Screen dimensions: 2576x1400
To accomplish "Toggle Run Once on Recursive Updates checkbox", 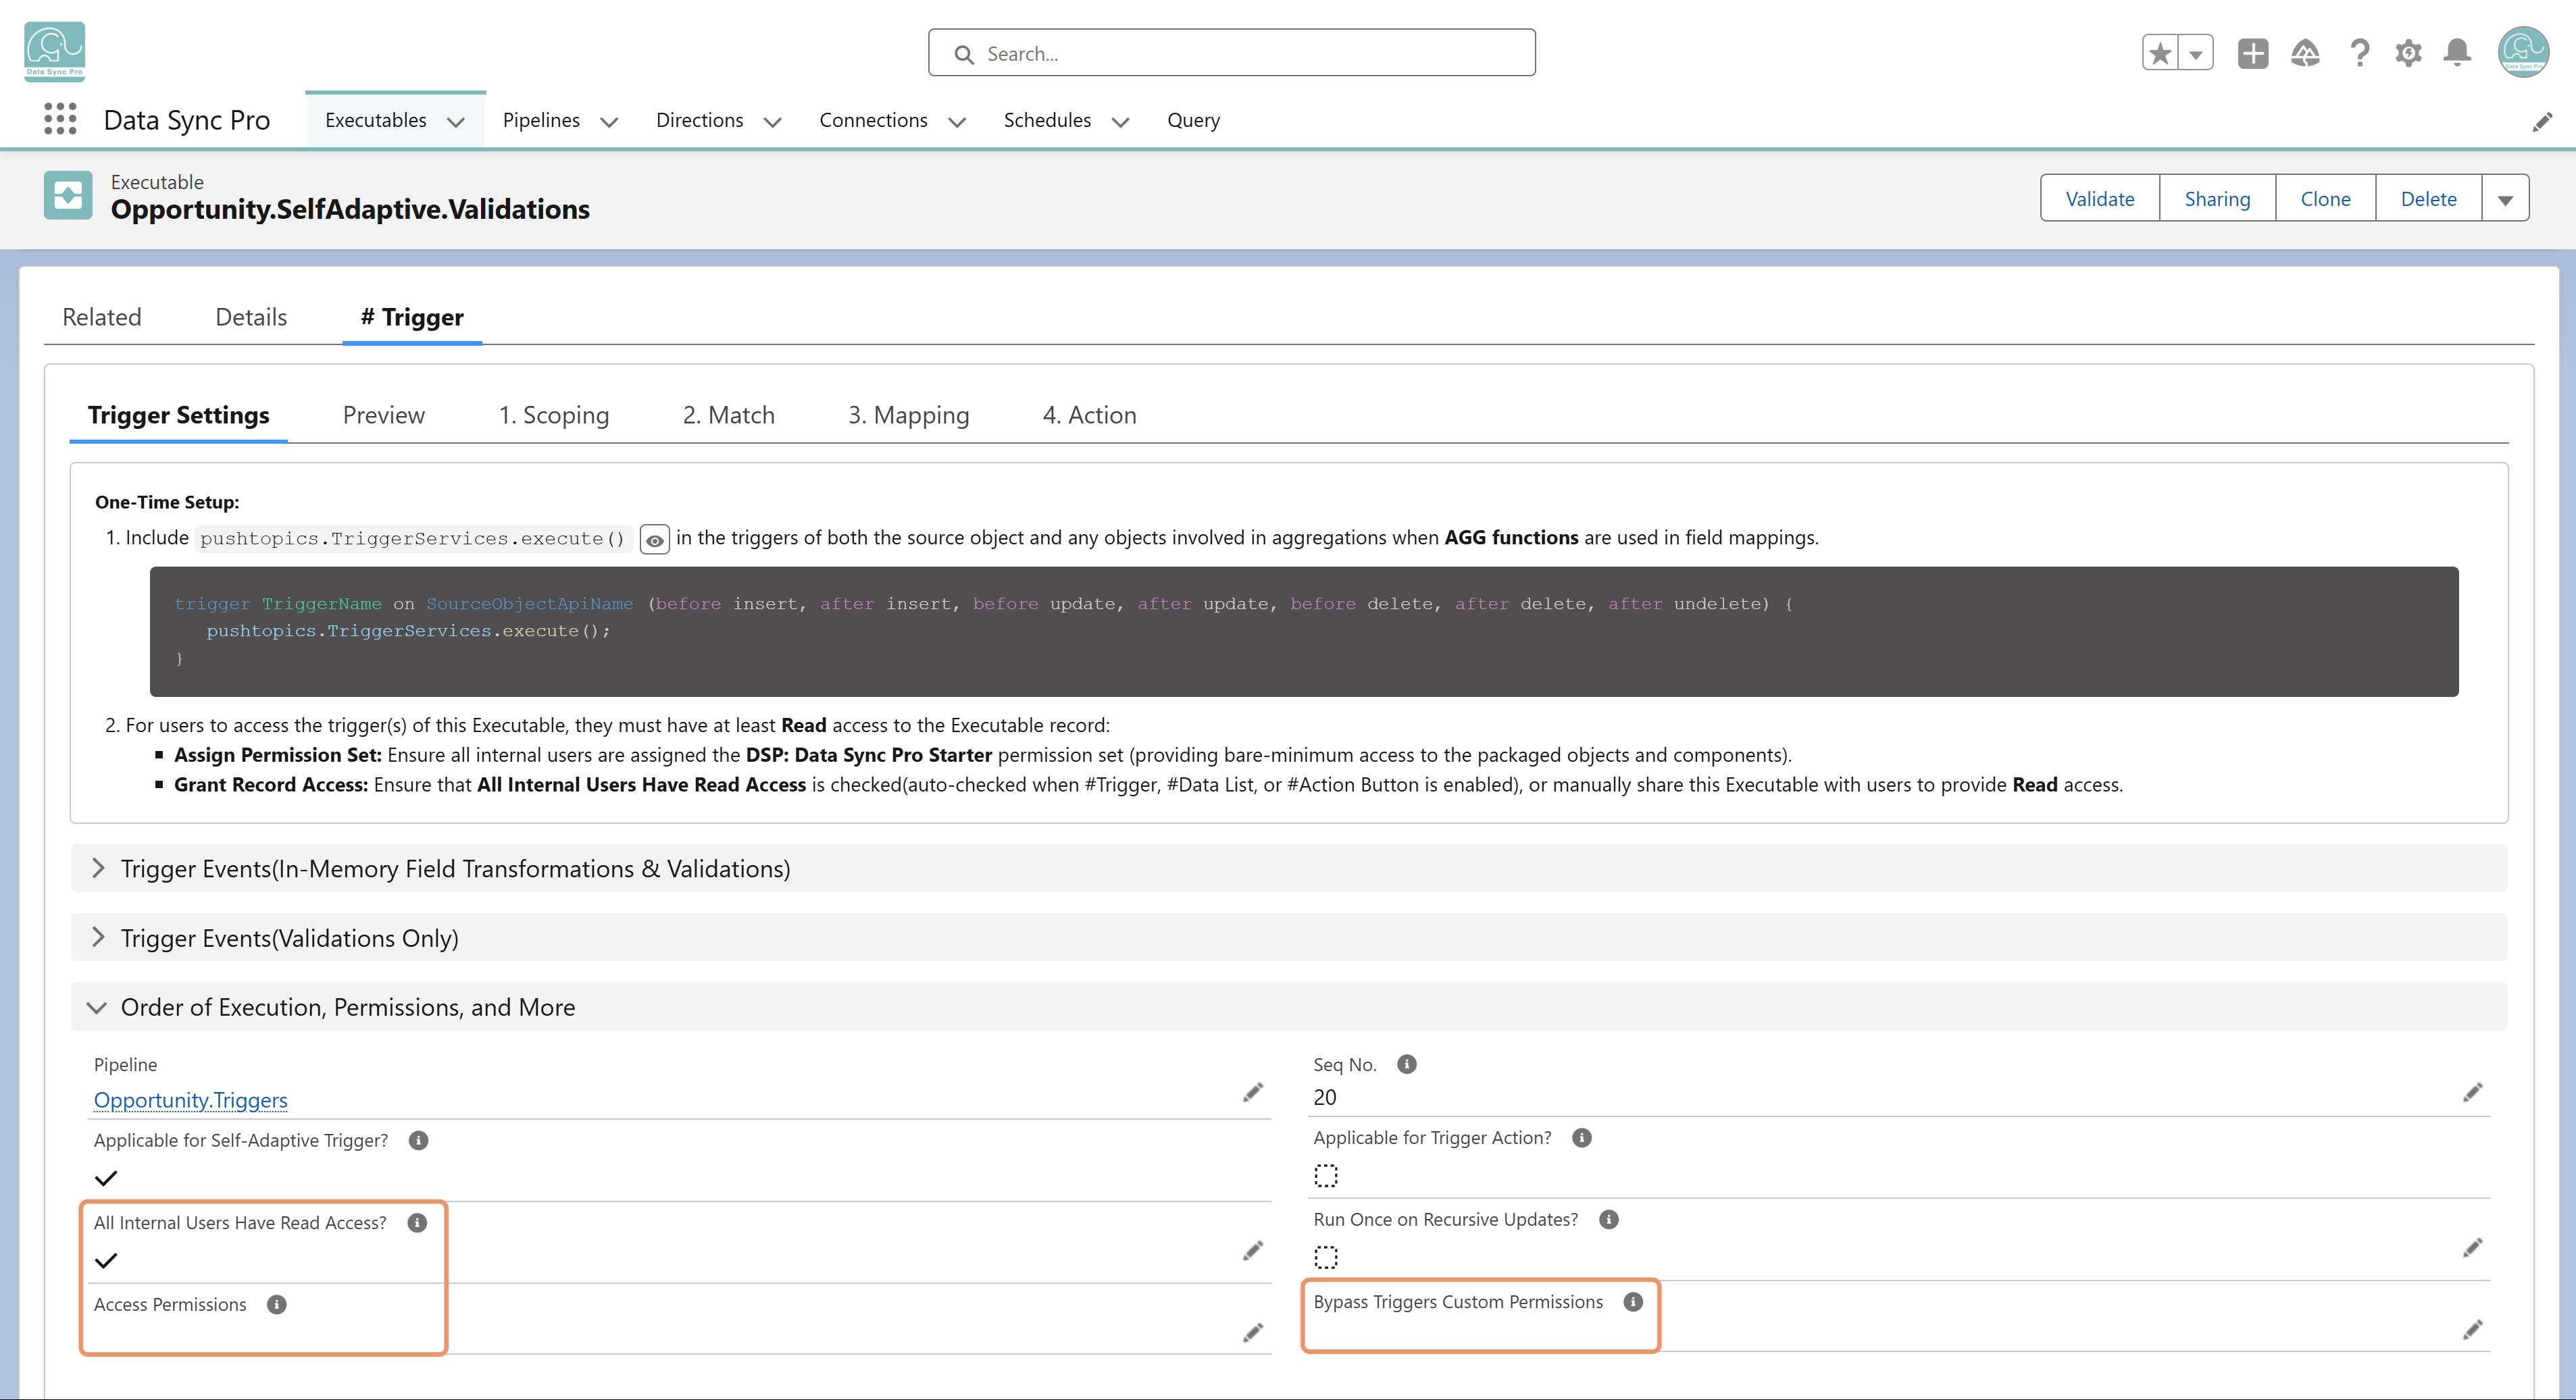I will click(1326, 1257).
